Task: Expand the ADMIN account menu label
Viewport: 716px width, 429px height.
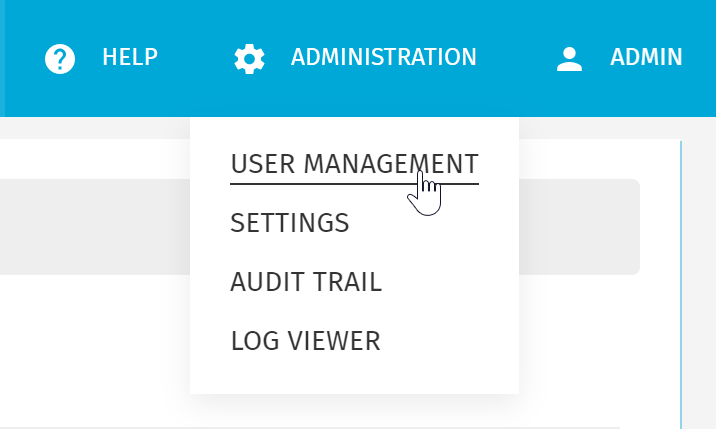Action: point(646,58)
